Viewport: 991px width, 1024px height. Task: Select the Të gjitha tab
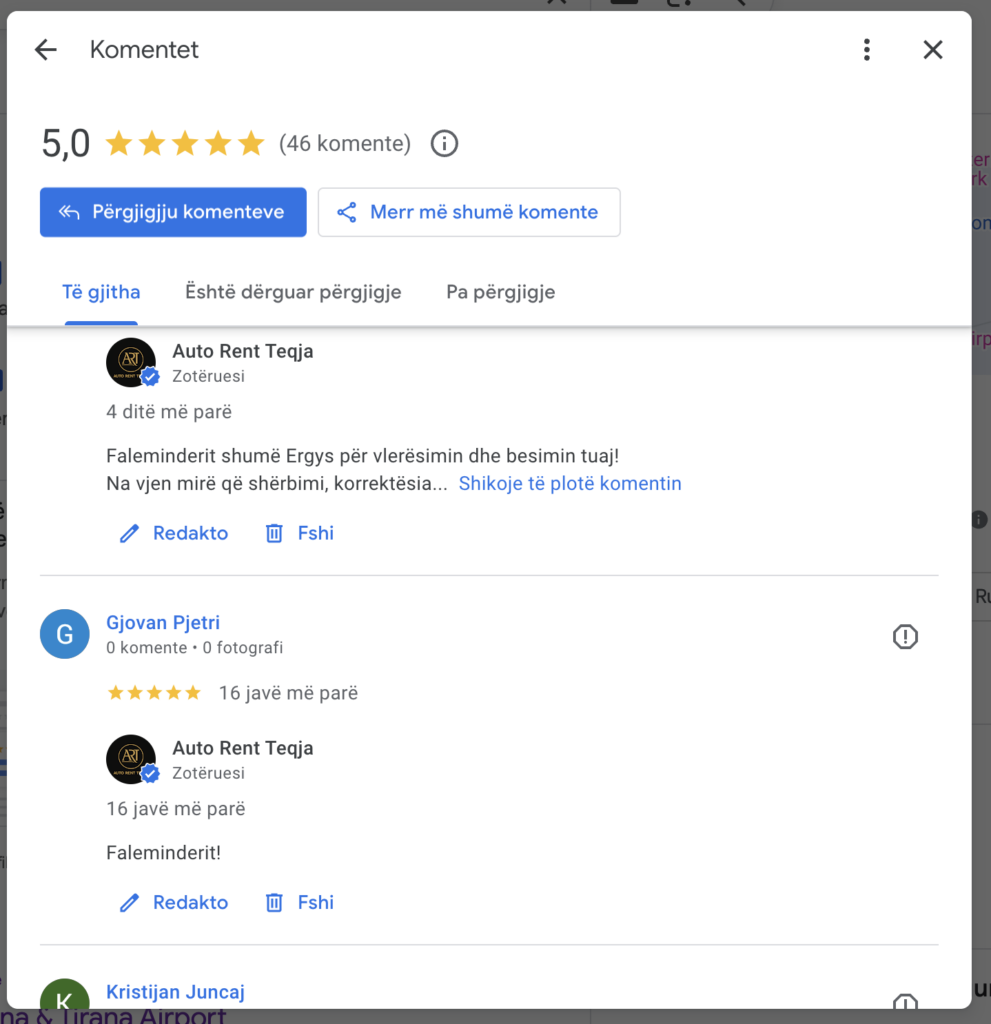click(101, 293)
